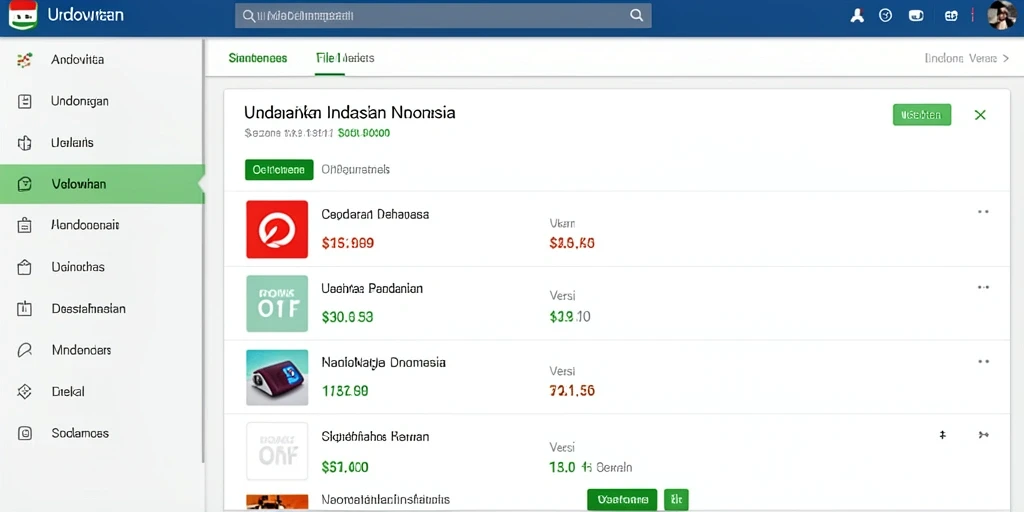Open the Andovirta sidebar item icon
The image size is (1024, 512).
(x=24, y=60)
